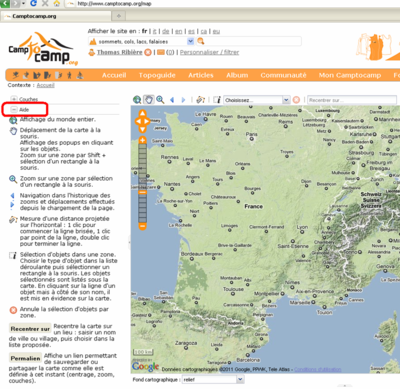Open the Album menu

237,75
